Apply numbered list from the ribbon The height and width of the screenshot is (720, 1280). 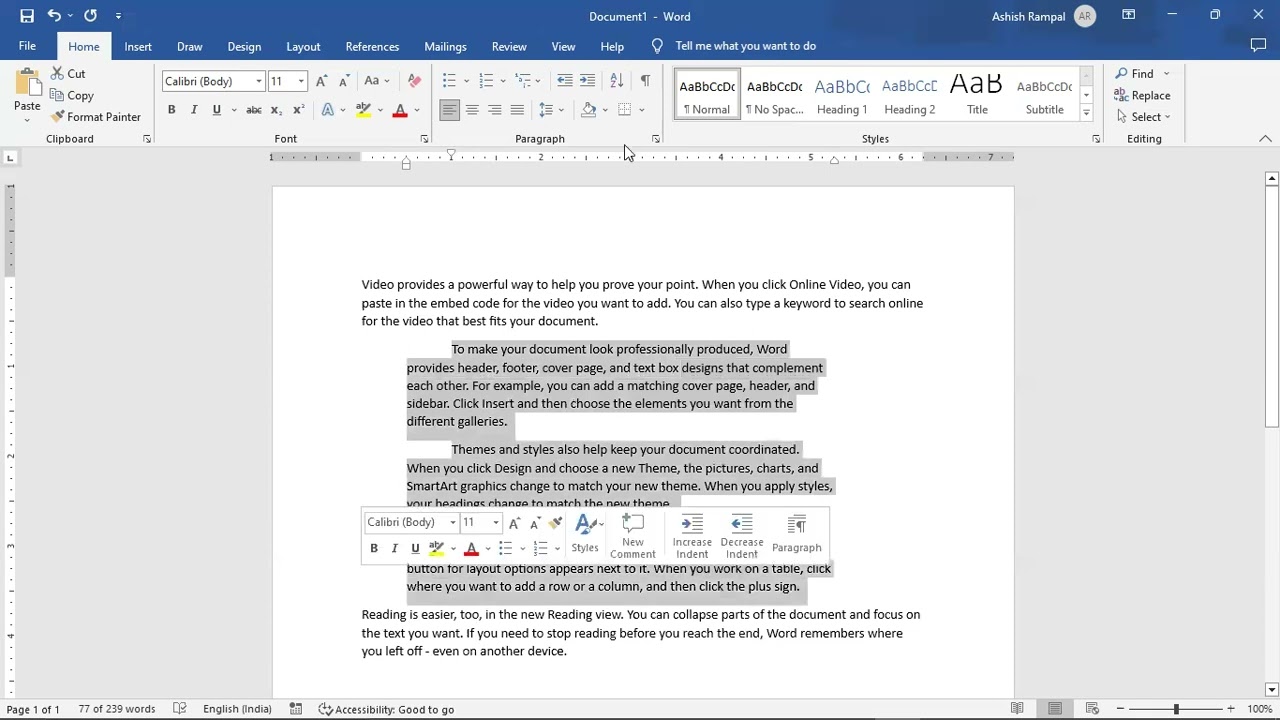point(486,81)
